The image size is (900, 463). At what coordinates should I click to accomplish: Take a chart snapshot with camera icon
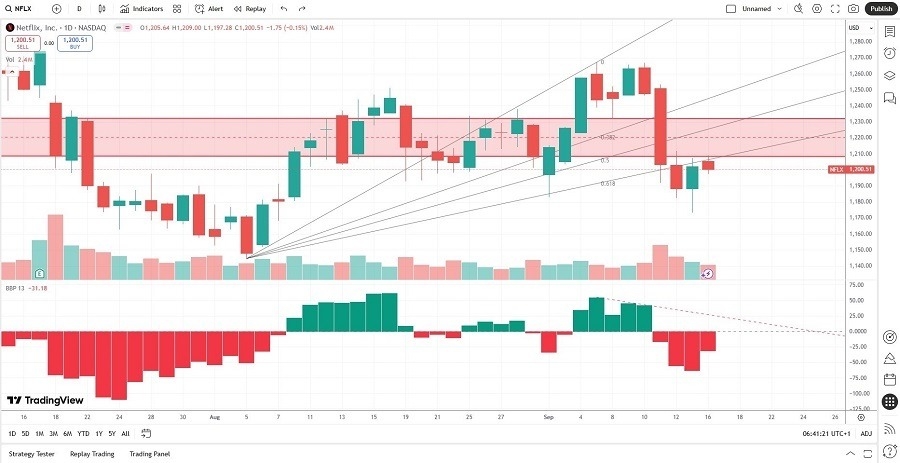pyautogui.click(x=853, y=8)
